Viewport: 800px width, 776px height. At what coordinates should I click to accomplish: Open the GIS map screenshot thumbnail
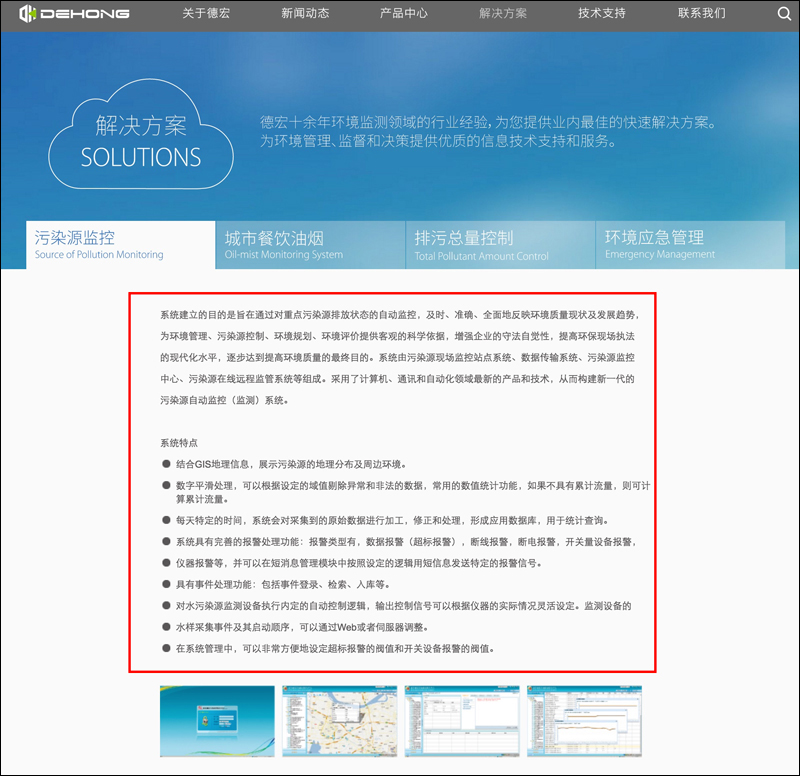click(x=339, y=721)
